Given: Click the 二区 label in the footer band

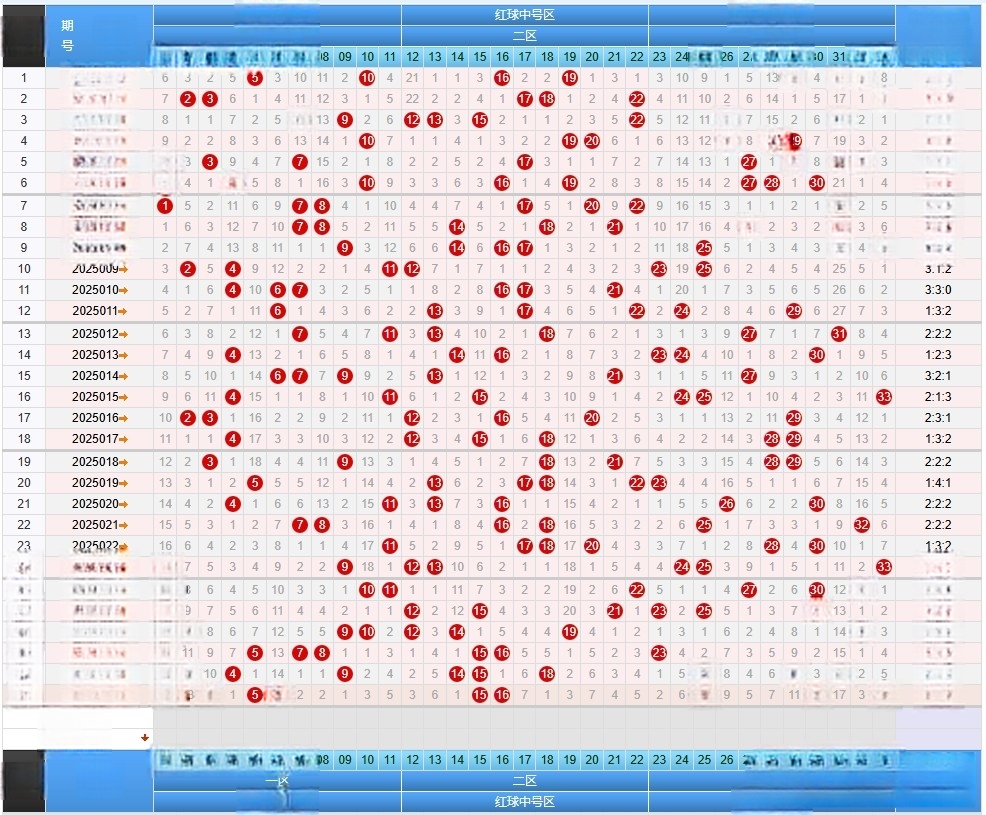Looking at the screenshot, I should tap(524, 781).
